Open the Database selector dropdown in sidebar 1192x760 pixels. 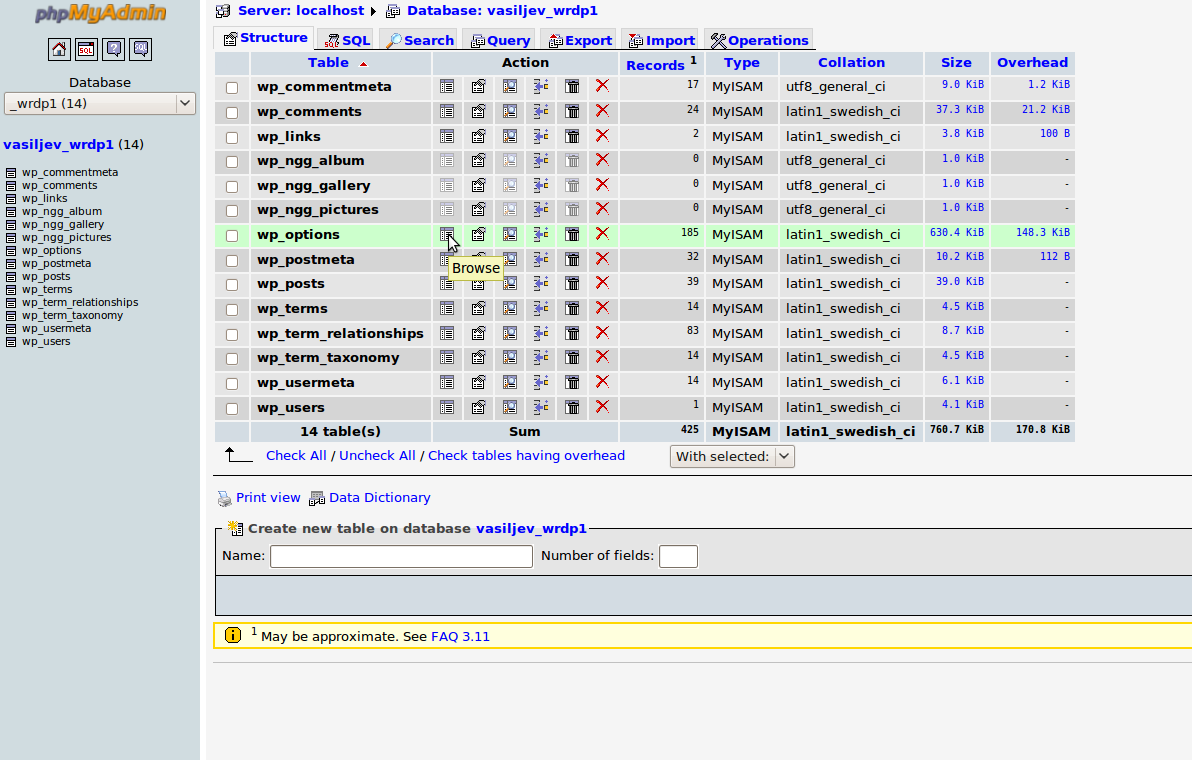point(100,103)
